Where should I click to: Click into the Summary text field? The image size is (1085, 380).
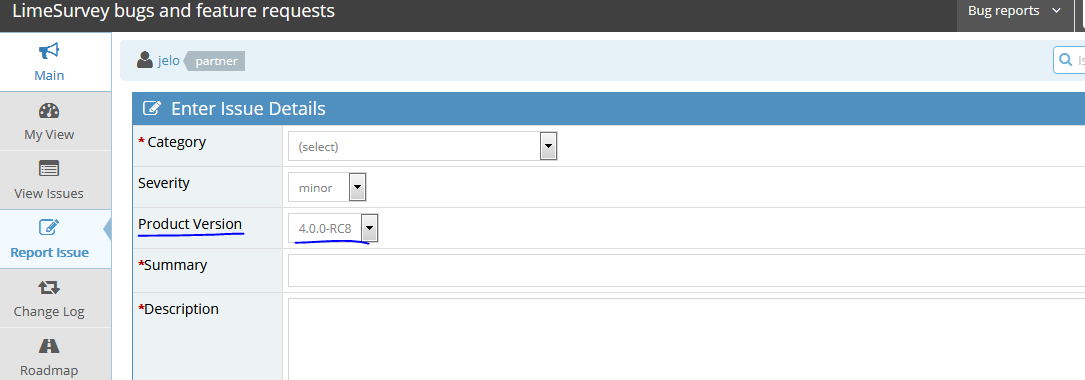pos(686,271)
